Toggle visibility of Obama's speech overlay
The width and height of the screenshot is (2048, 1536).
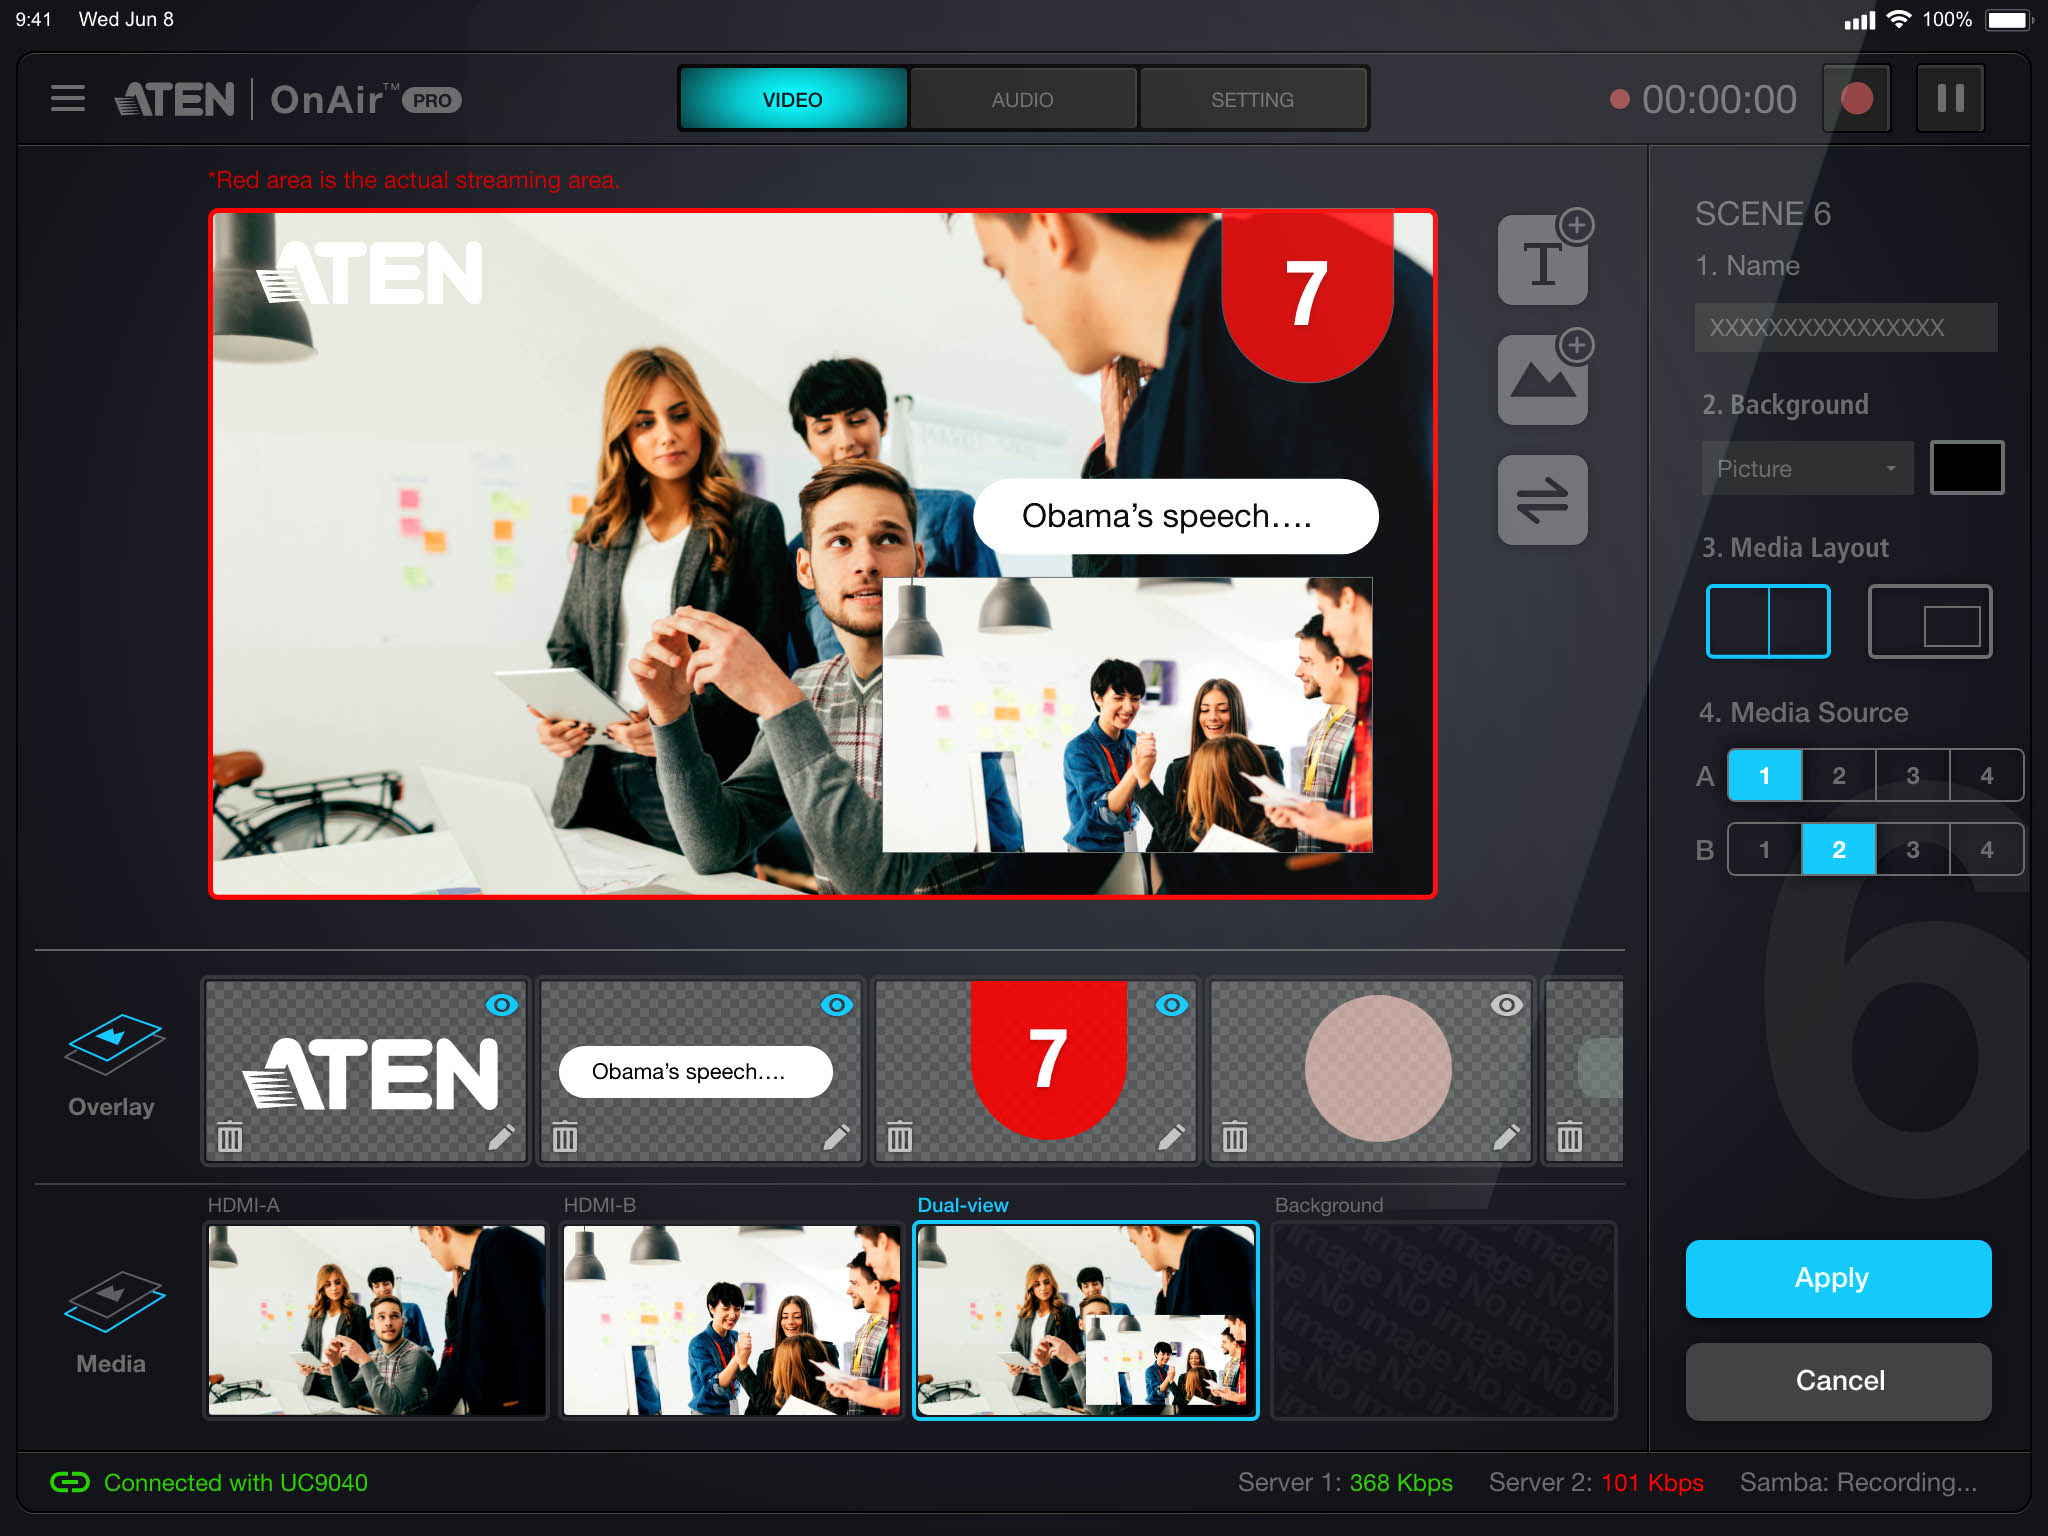837,1005
